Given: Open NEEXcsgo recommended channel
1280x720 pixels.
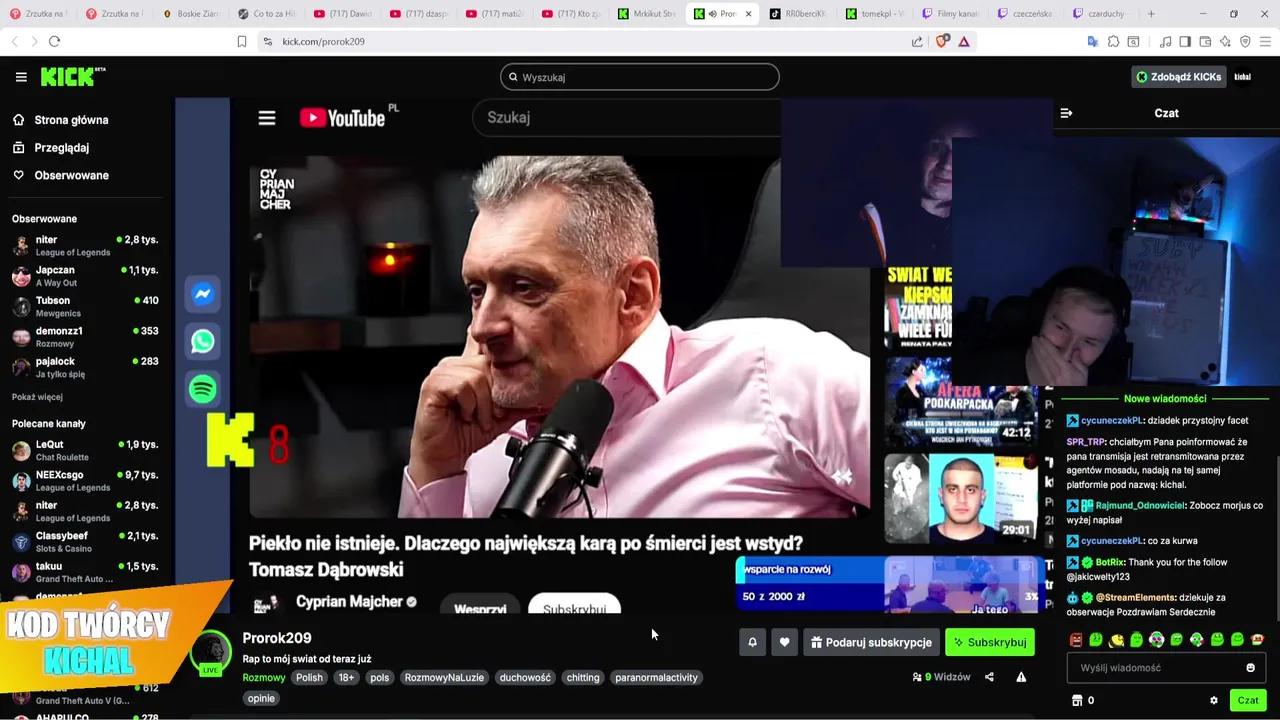Looking at the screenshot, I should pos(85,481).
